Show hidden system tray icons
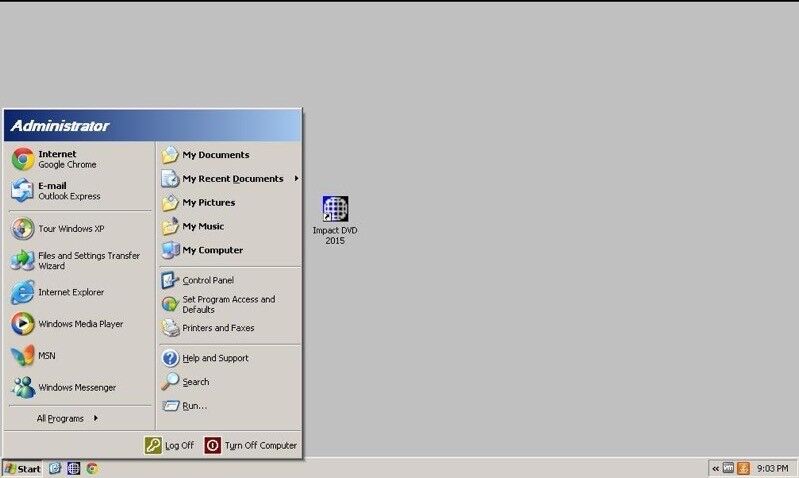The width and height of the screenshot is (799, 478). tap(715, 468)
